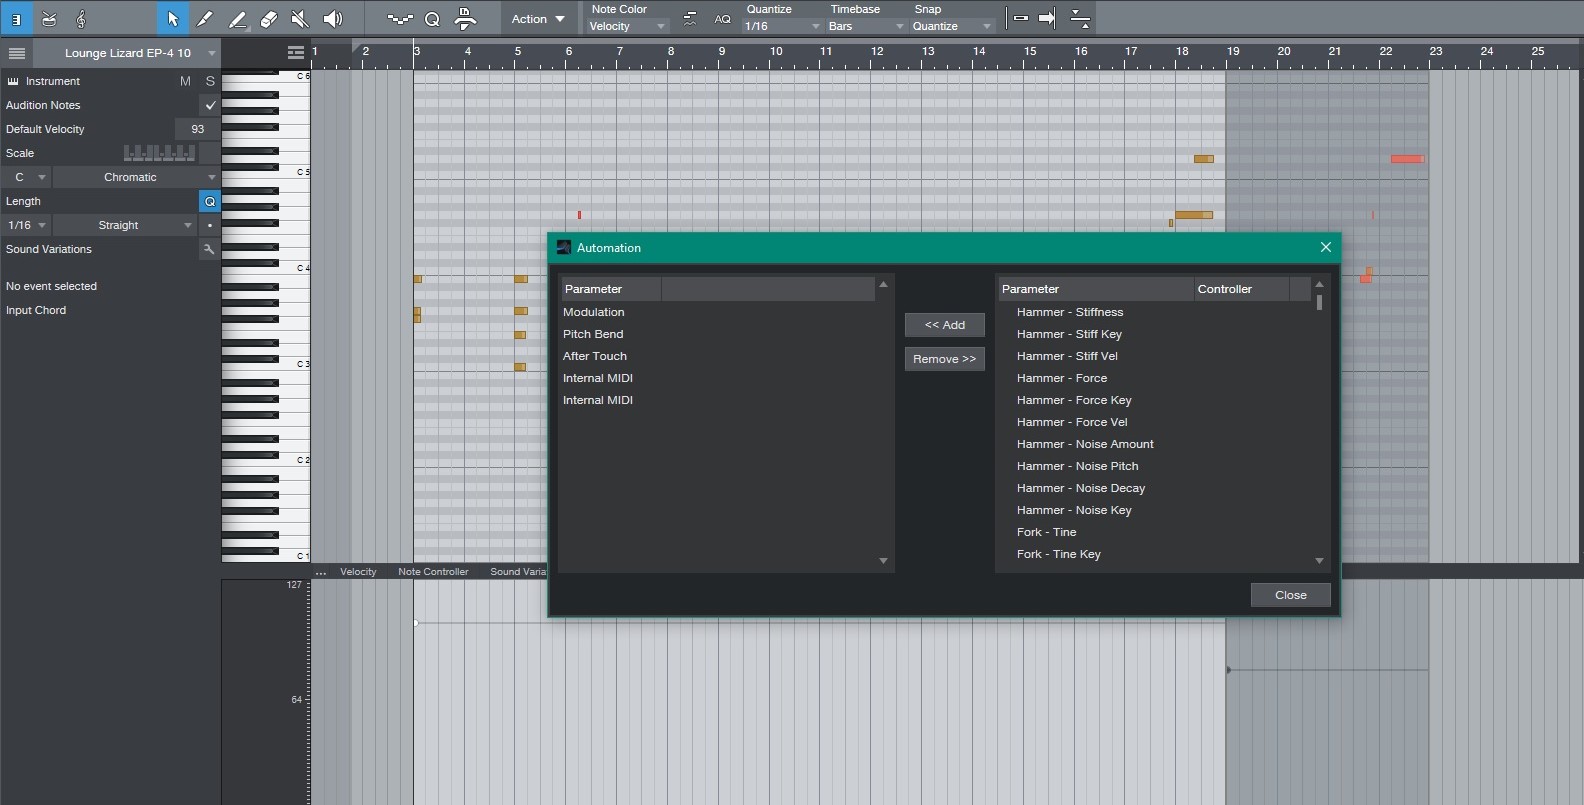
Task: Switch to the Velocity lane tab
Action: (x=358, y=572)
